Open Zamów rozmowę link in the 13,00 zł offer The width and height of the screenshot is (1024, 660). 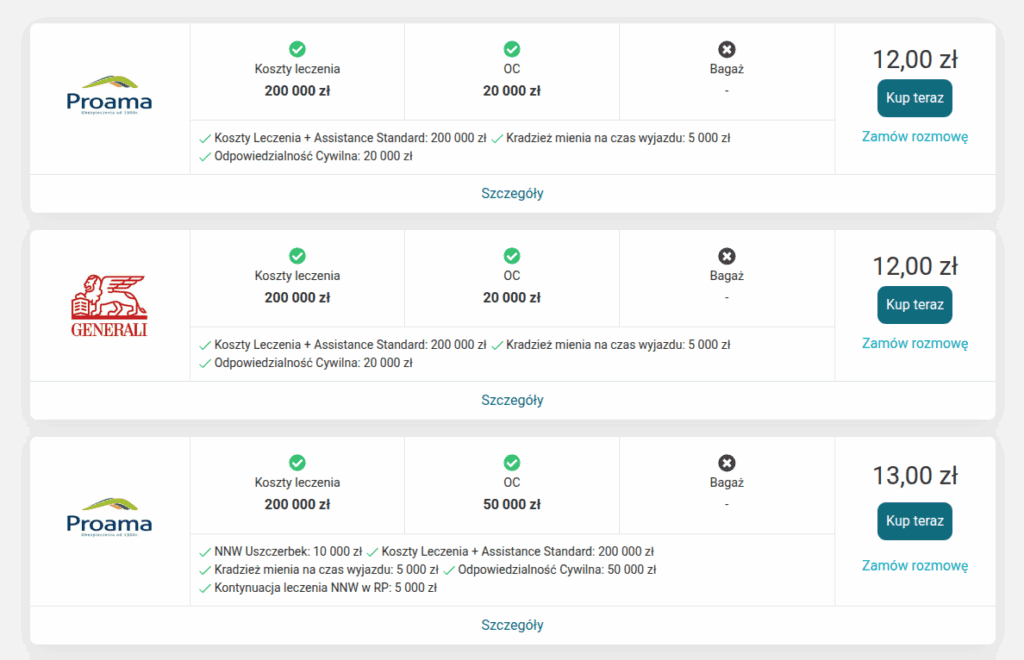[x=915, y=565]
